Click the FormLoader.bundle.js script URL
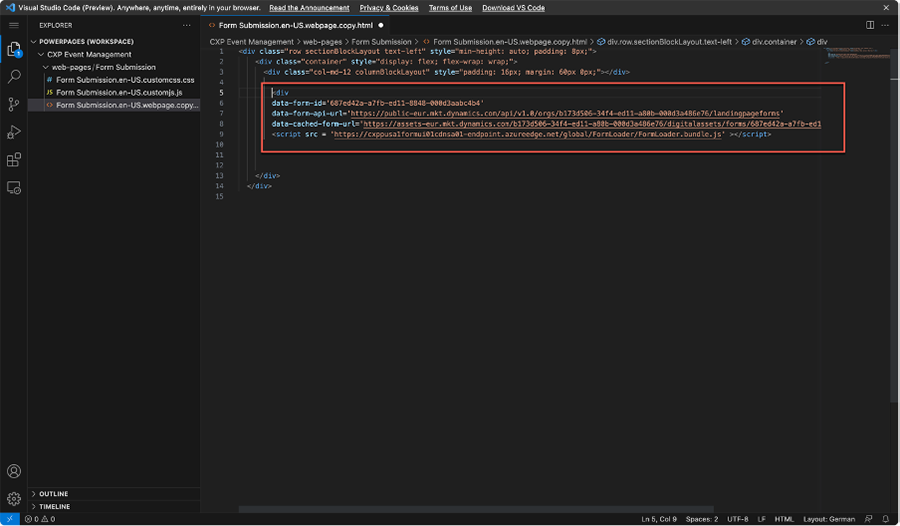The height and width of the screenshot is (526, 900). click(x=527, y=134)
